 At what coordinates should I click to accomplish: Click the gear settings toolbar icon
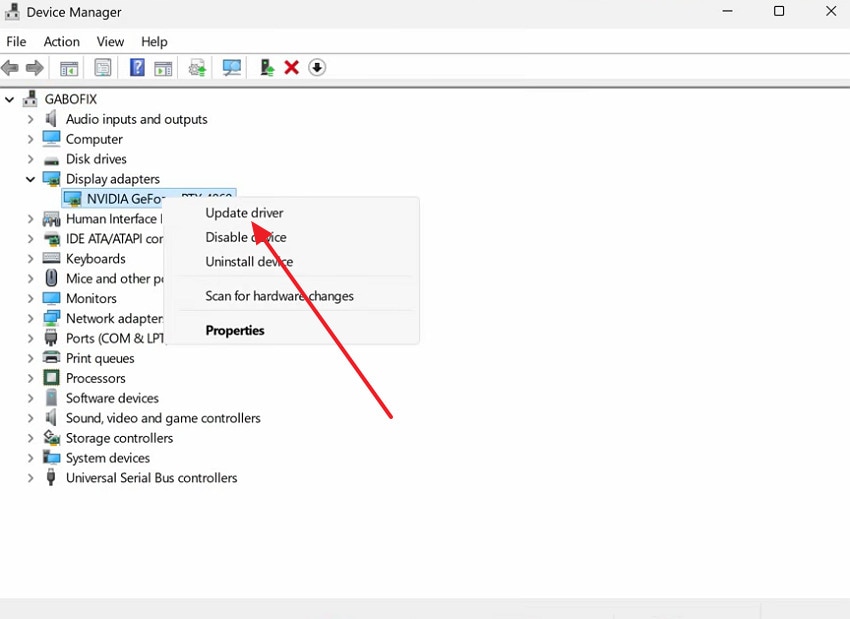click(197, 68)
